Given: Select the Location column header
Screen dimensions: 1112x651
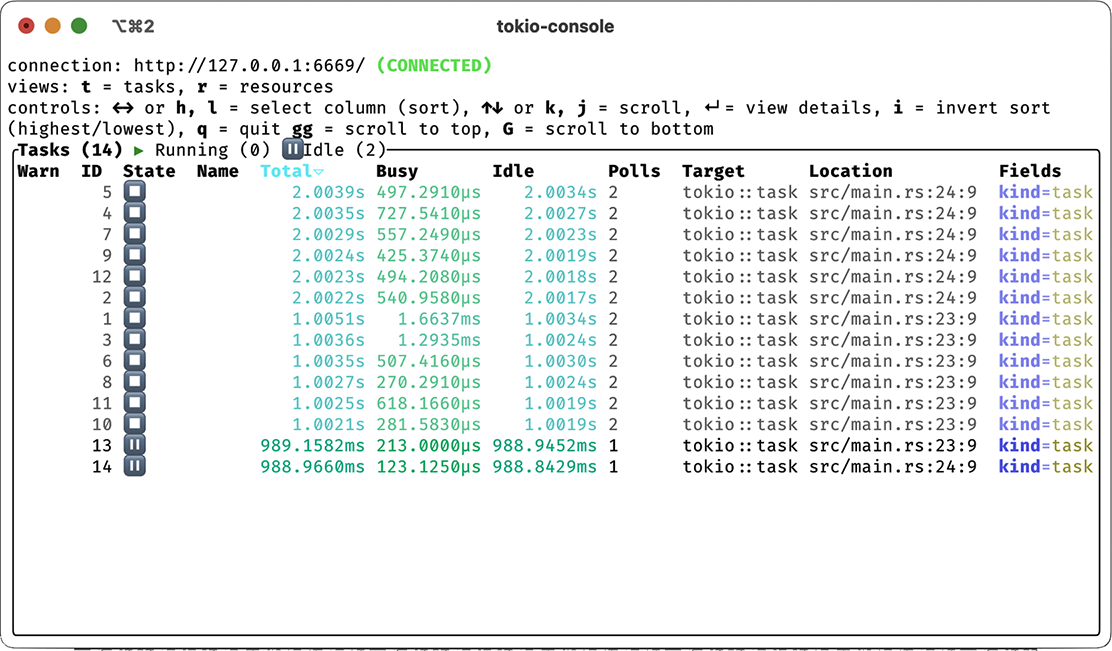Looking at the screenshot, I should click(850, 171).
